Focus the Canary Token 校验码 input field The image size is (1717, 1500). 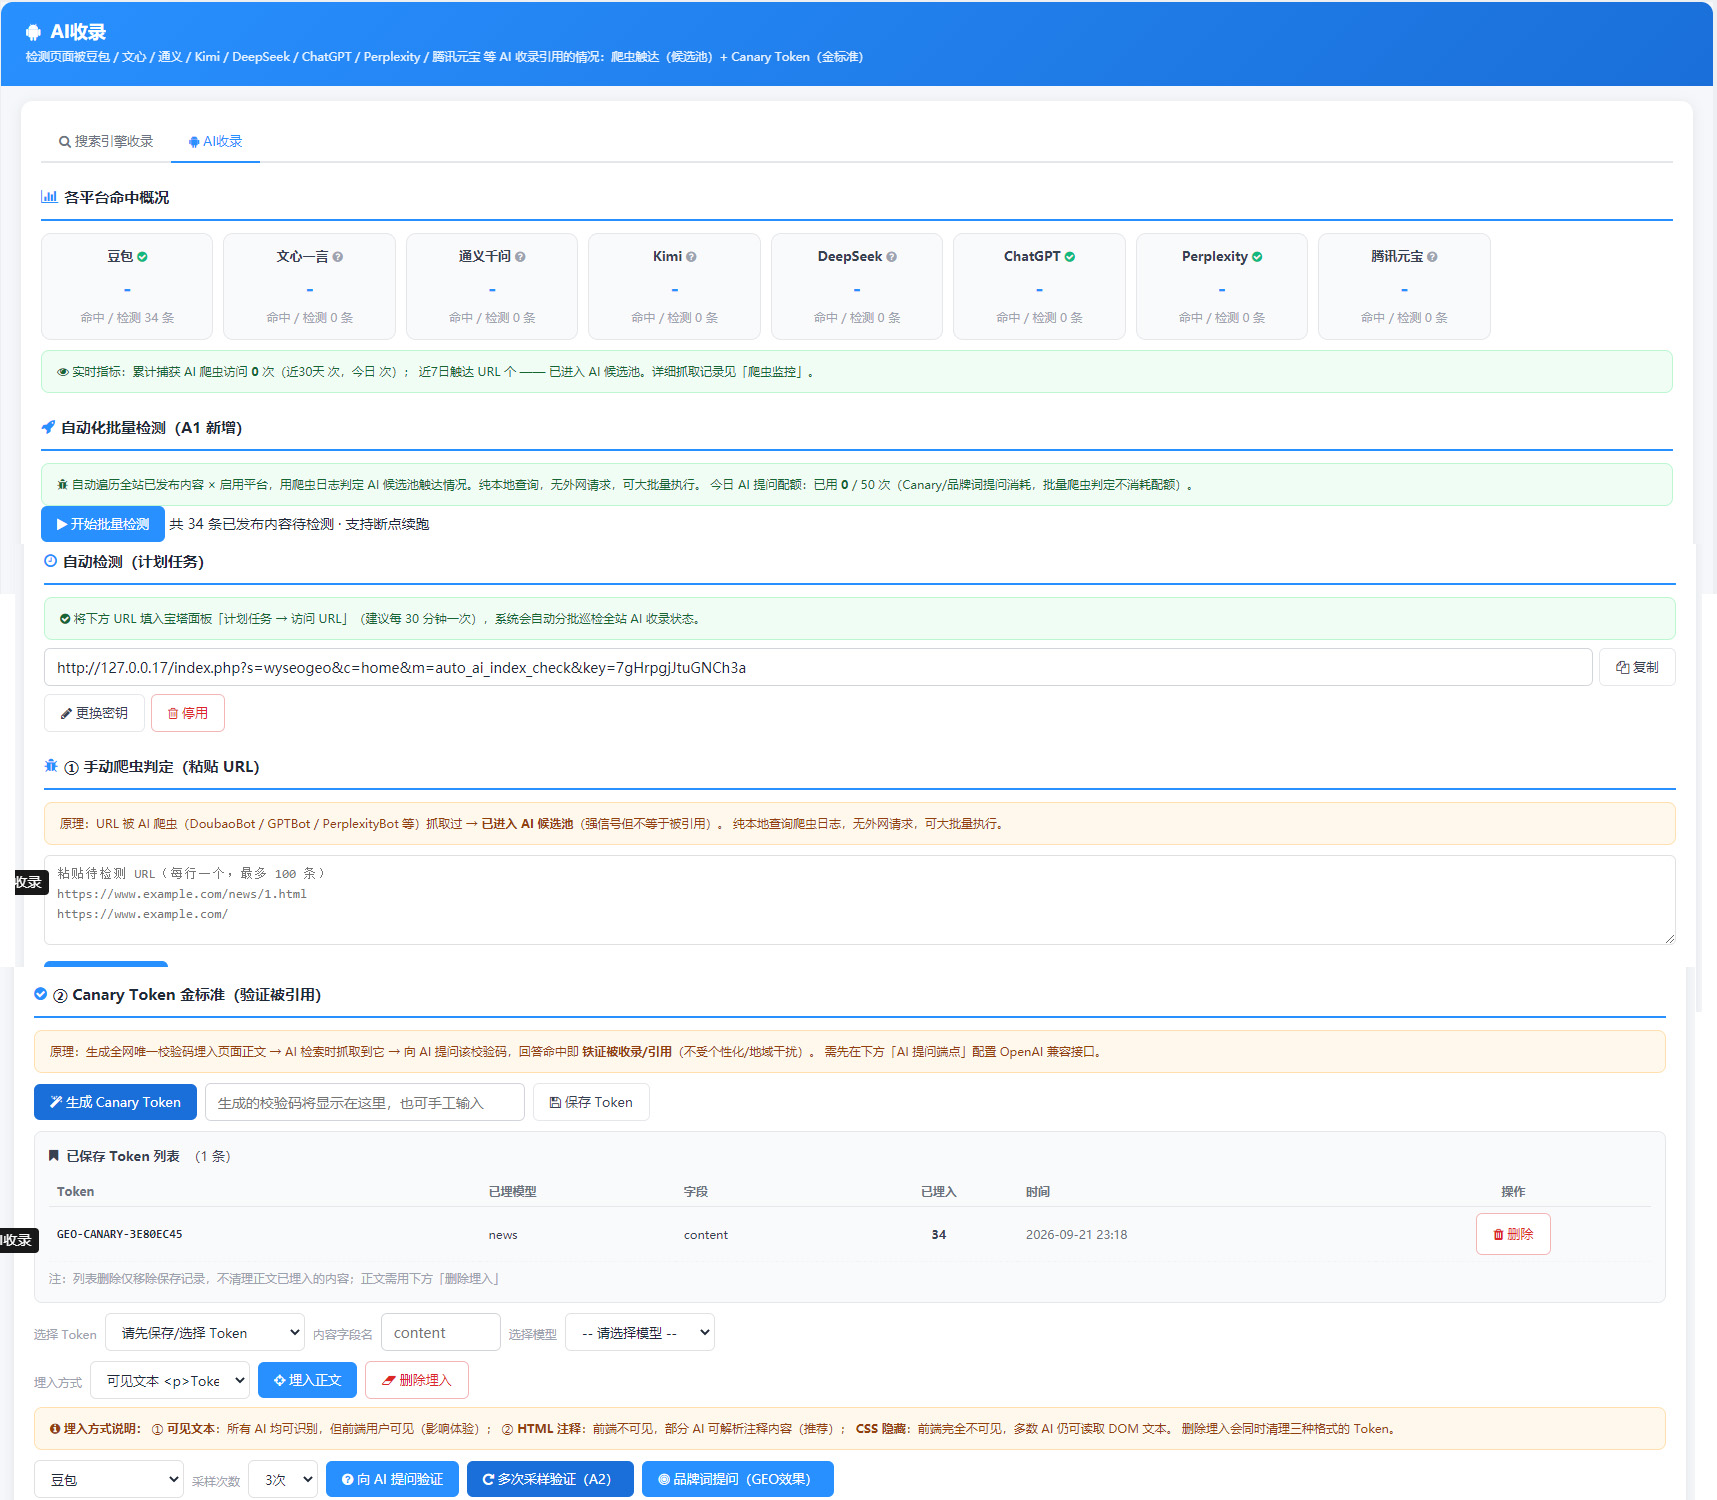[365, 1102]
